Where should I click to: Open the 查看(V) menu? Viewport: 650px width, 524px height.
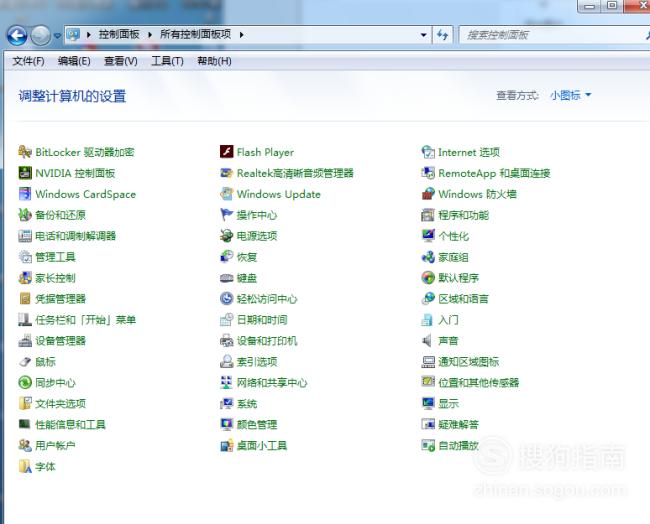click(121, 61)
